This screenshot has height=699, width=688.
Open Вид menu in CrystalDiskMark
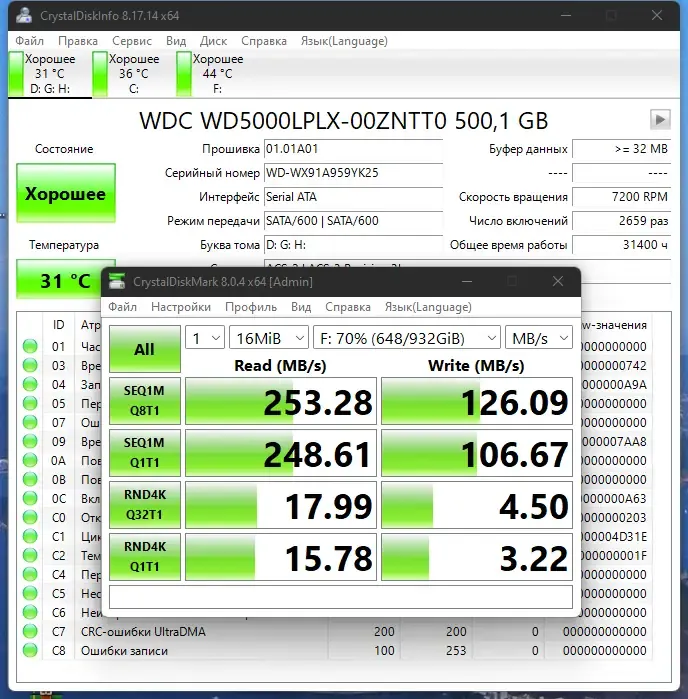coord(301,307)
